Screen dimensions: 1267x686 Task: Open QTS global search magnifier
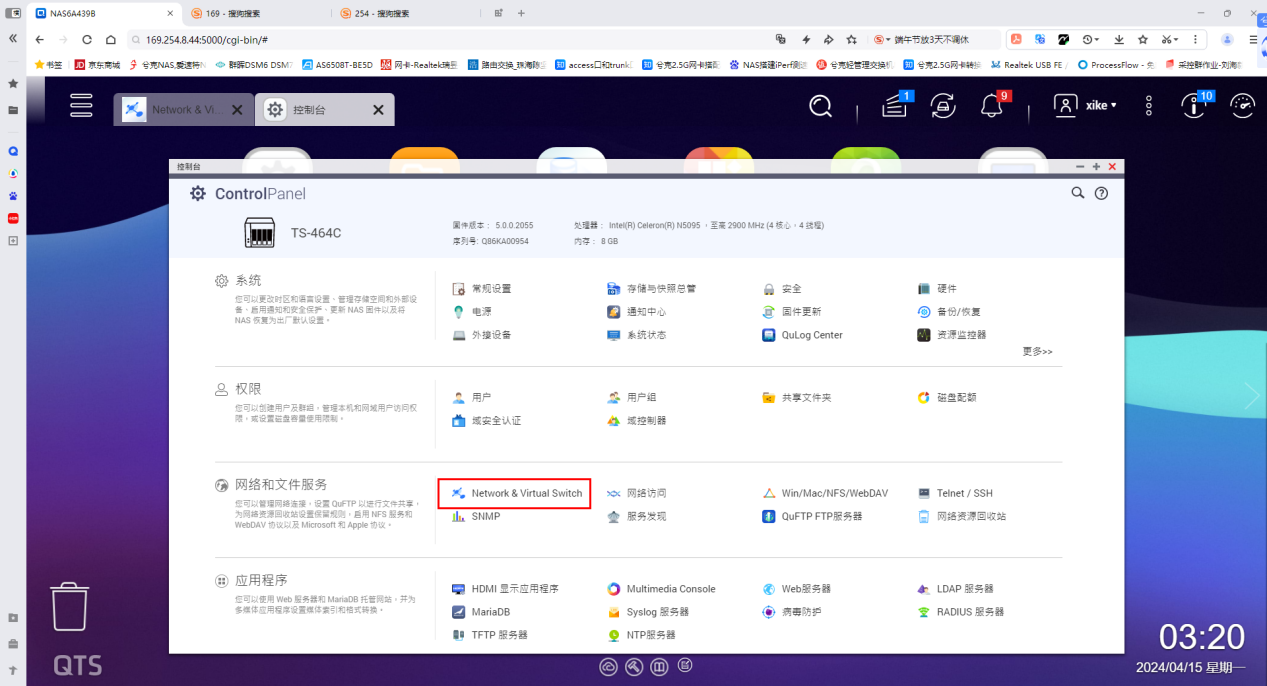[820, 106]
